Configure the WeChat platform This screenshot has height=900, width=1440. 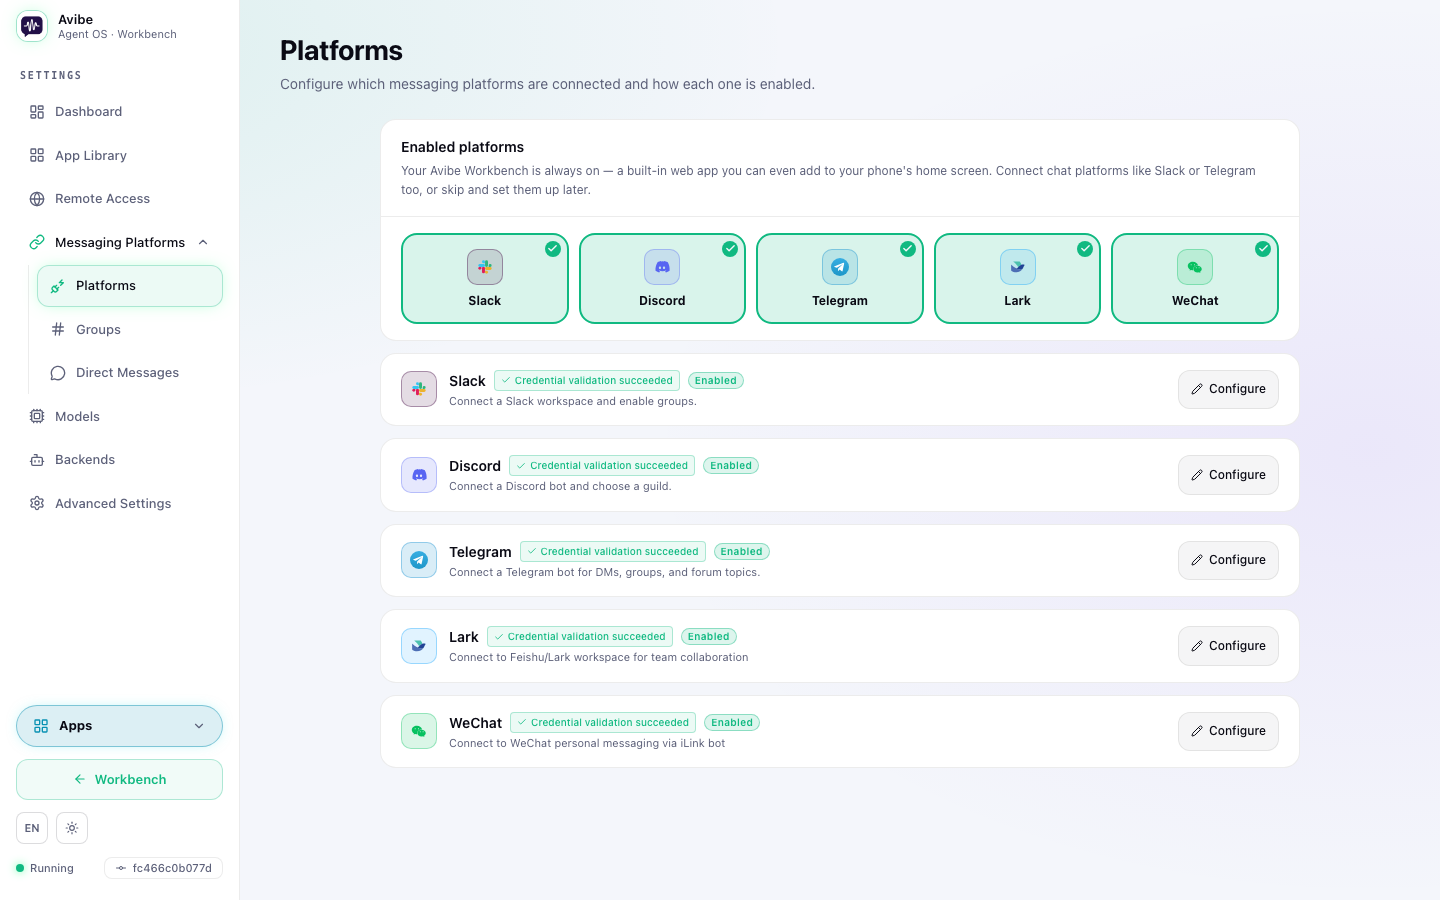pyautogui.click(x=1228, y=731)
